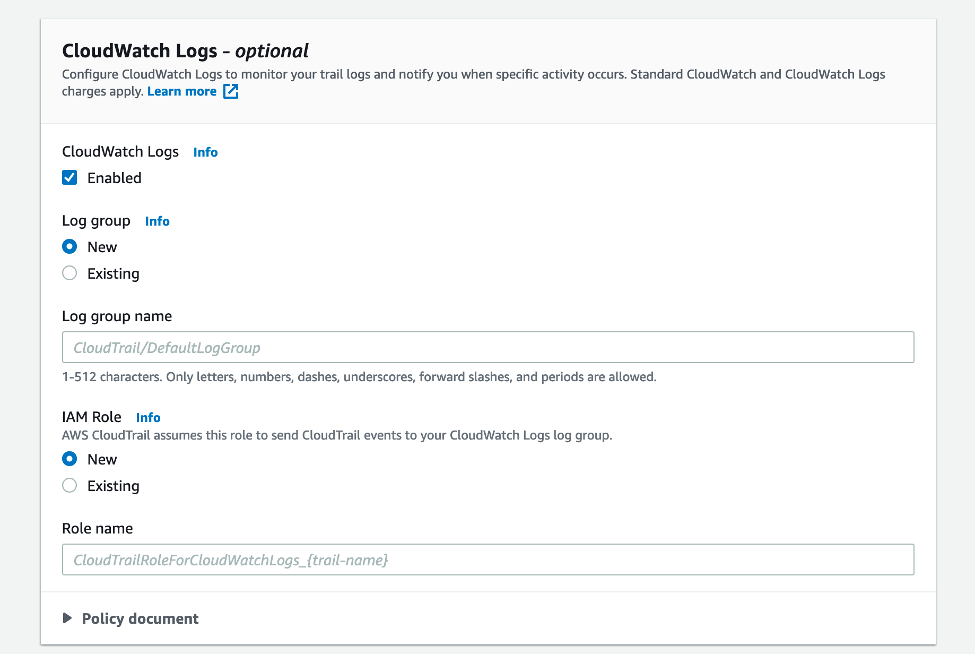Focus the Role name input box

488,559
